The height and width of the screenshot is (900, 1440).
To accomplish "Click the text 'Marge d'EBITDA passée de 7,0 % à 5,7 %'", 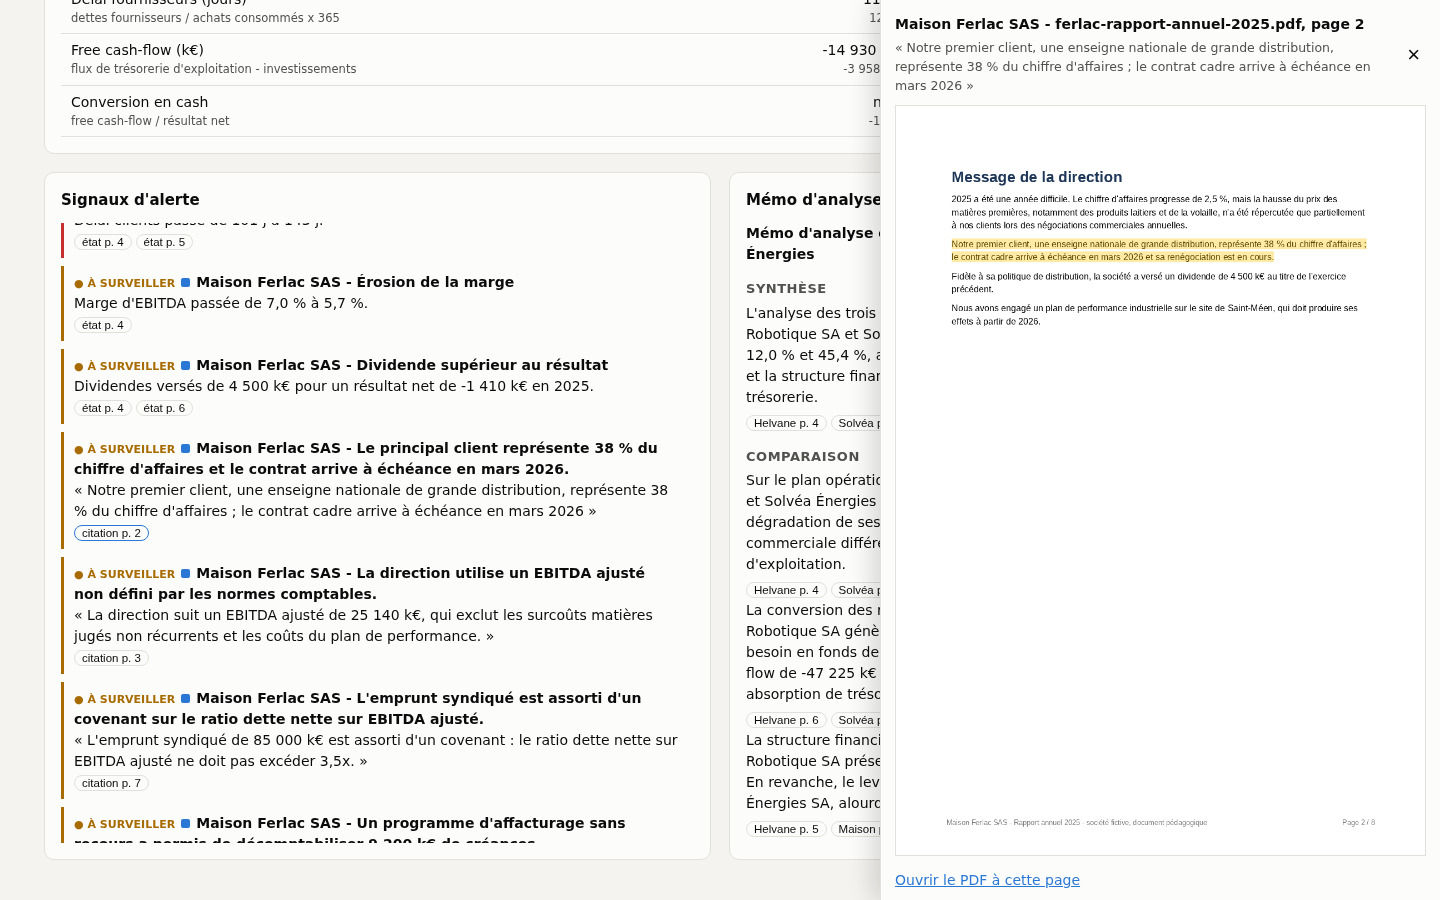I will [219, 303].
